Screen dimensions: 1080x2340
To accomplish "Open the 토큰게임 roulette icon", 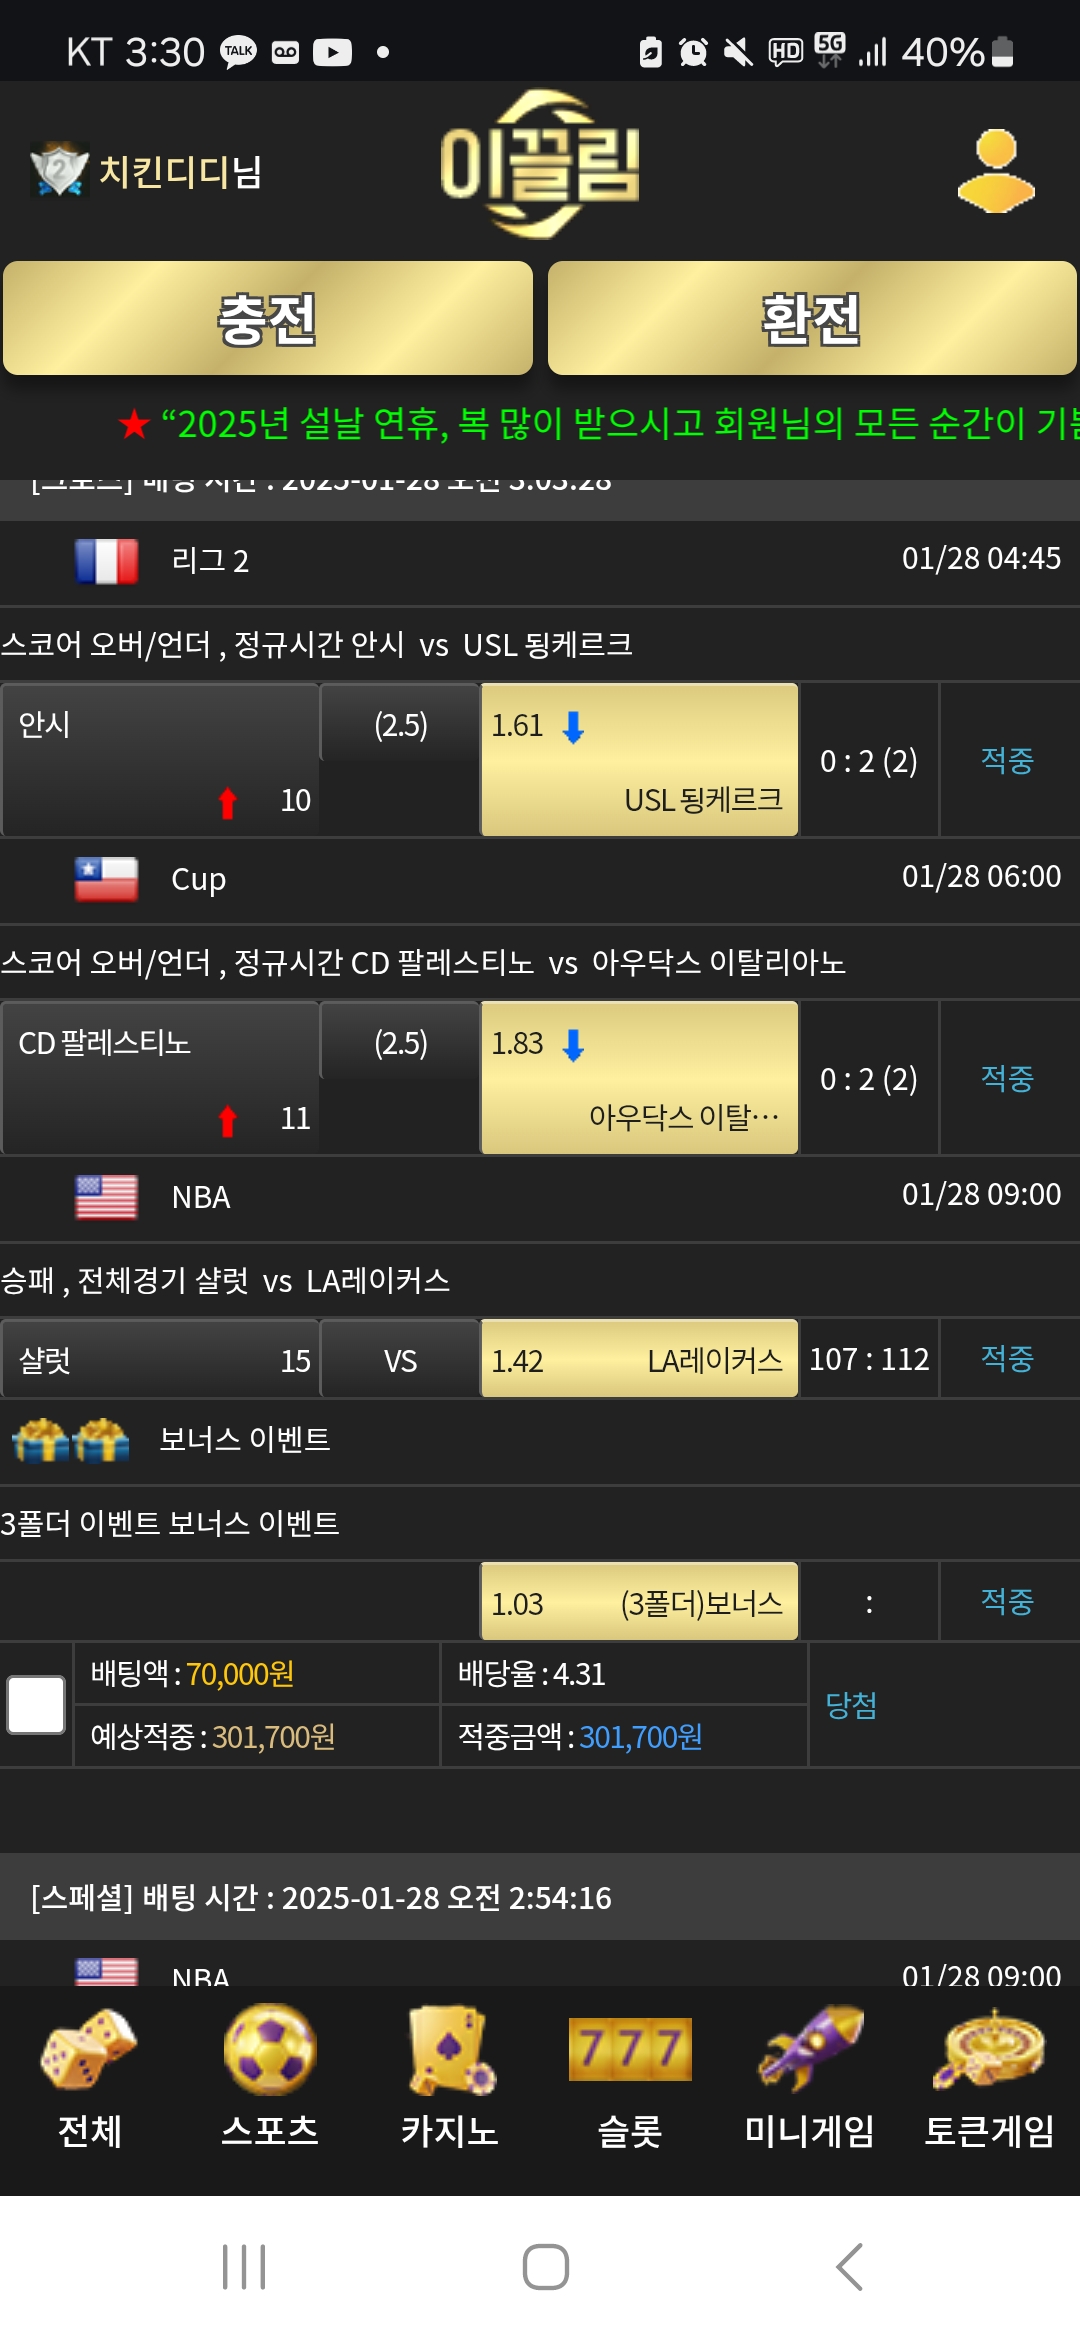I will click(x=989, y=2049).
